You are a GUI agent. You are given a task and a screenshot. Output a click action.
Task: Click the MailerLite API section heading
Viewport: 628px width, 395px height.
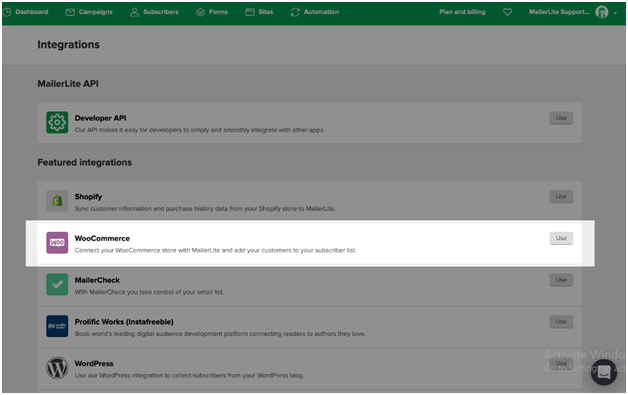68,84
